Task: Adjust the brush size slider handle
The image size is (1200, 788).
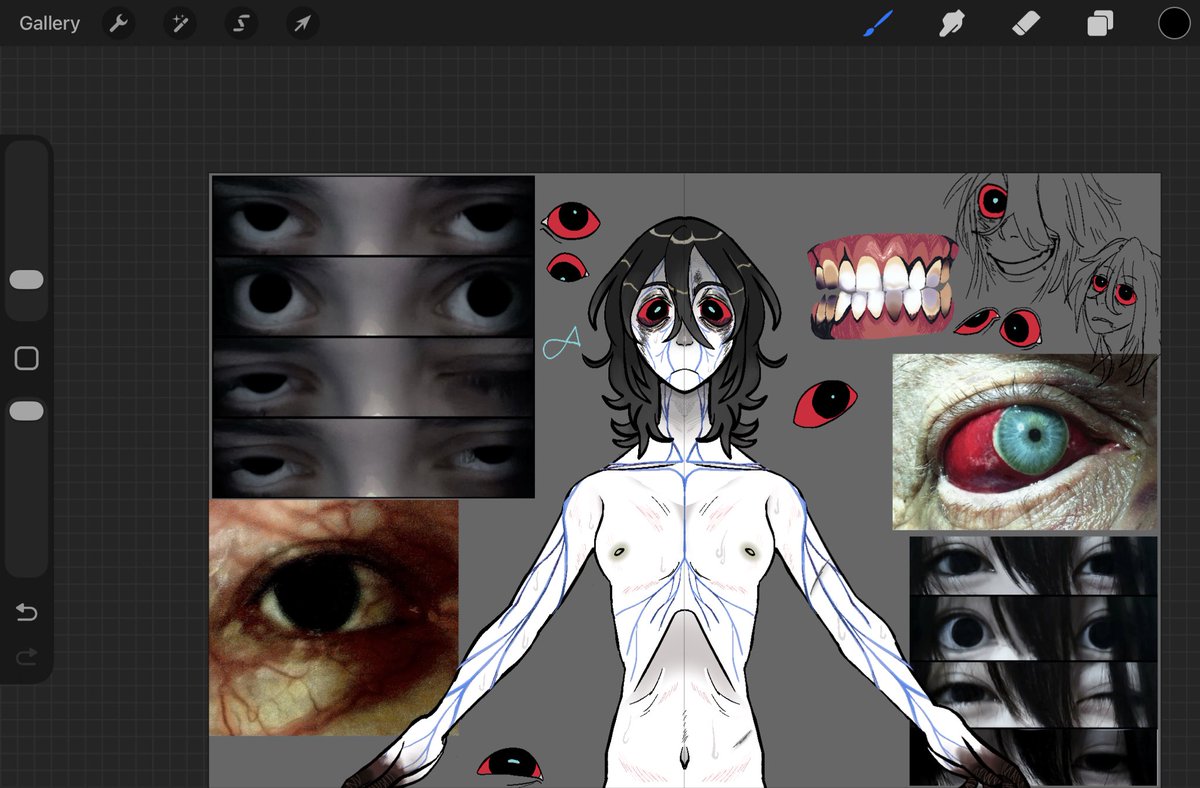Action: coord(26,280)
